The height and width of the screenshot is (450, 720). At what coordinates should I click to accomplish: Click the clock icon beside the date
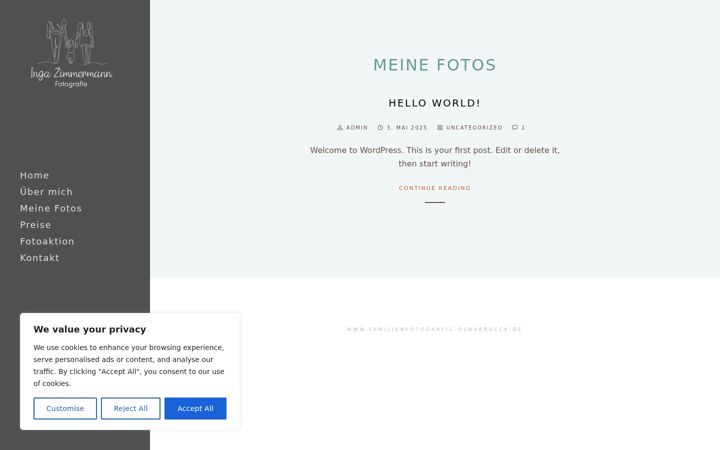point(380,128)
